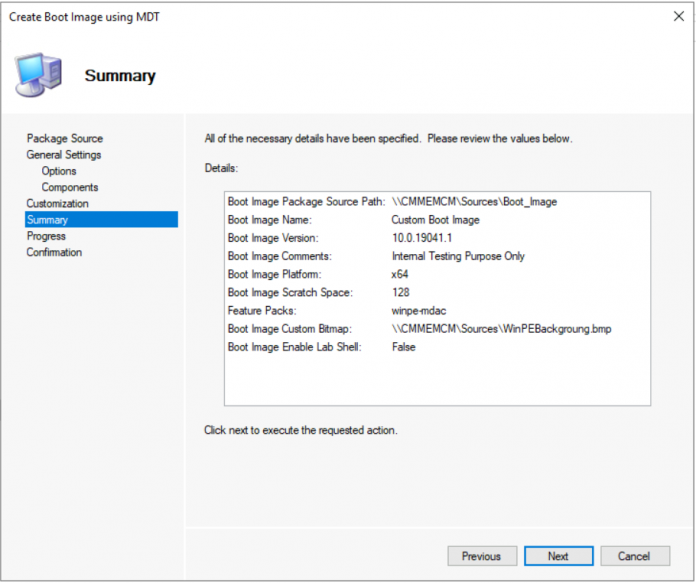Click the Enable Lab Shell False row
The width and height of the screenshot is (696, 583).
[403, 347]
